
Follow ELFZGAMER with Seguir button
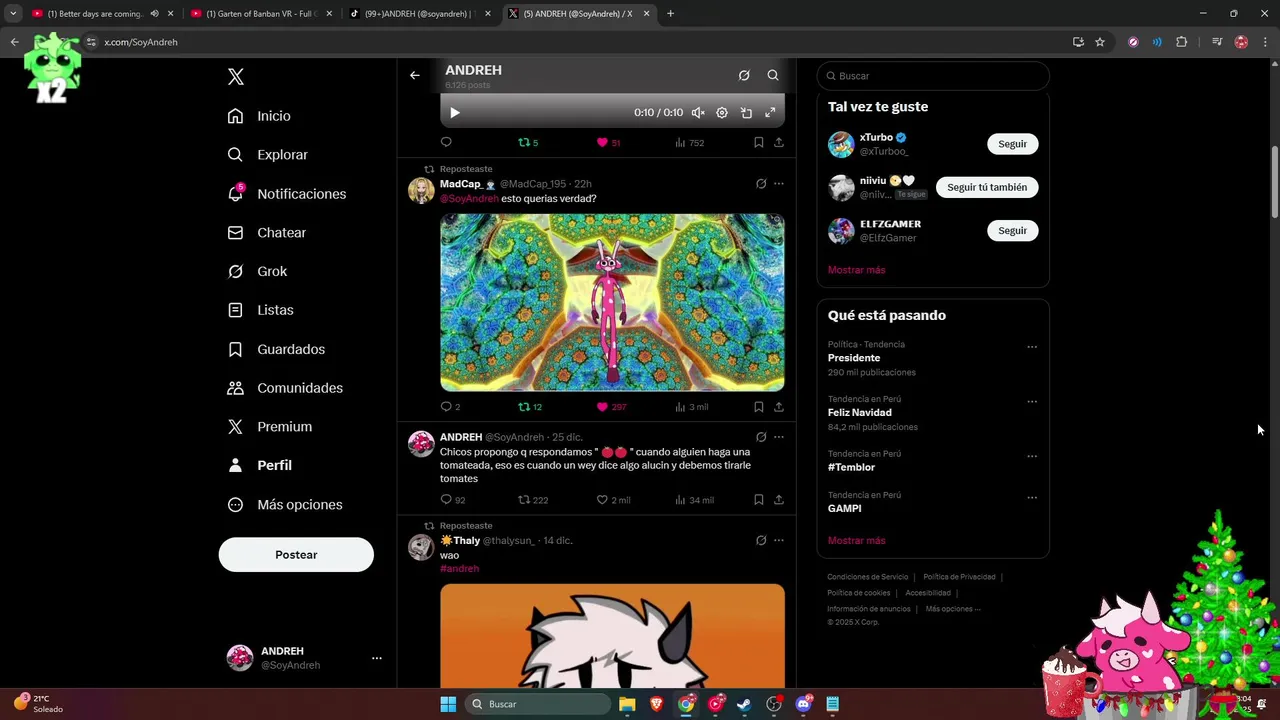click(1012, 231)
